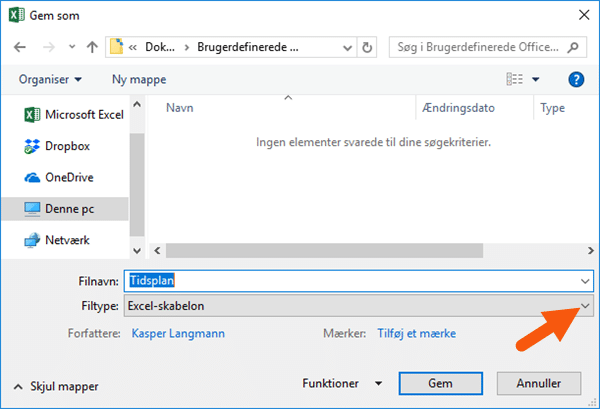Open the Funktioner tools dropdown
Screen dimensions: 600x409
point(342,383)
